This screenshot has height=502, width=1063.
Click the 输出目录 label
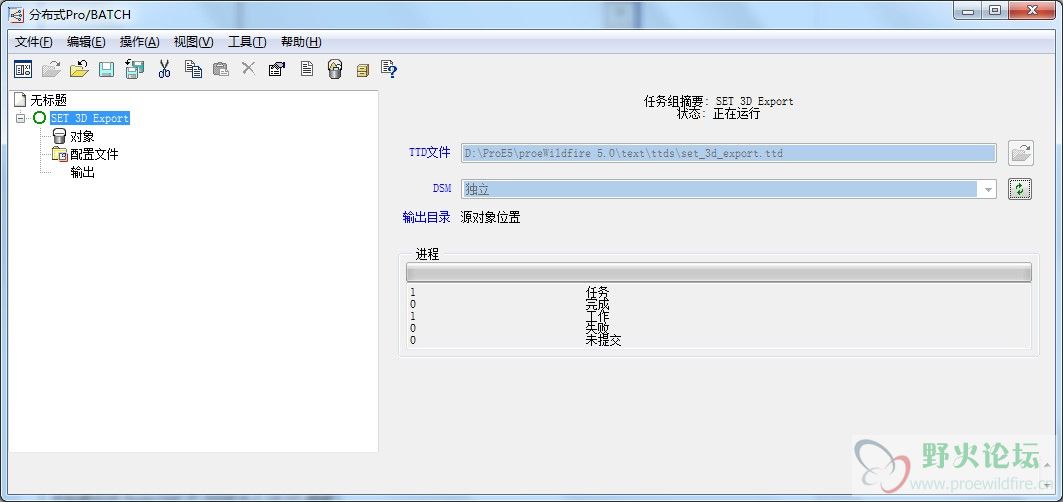tap(426, 218)
